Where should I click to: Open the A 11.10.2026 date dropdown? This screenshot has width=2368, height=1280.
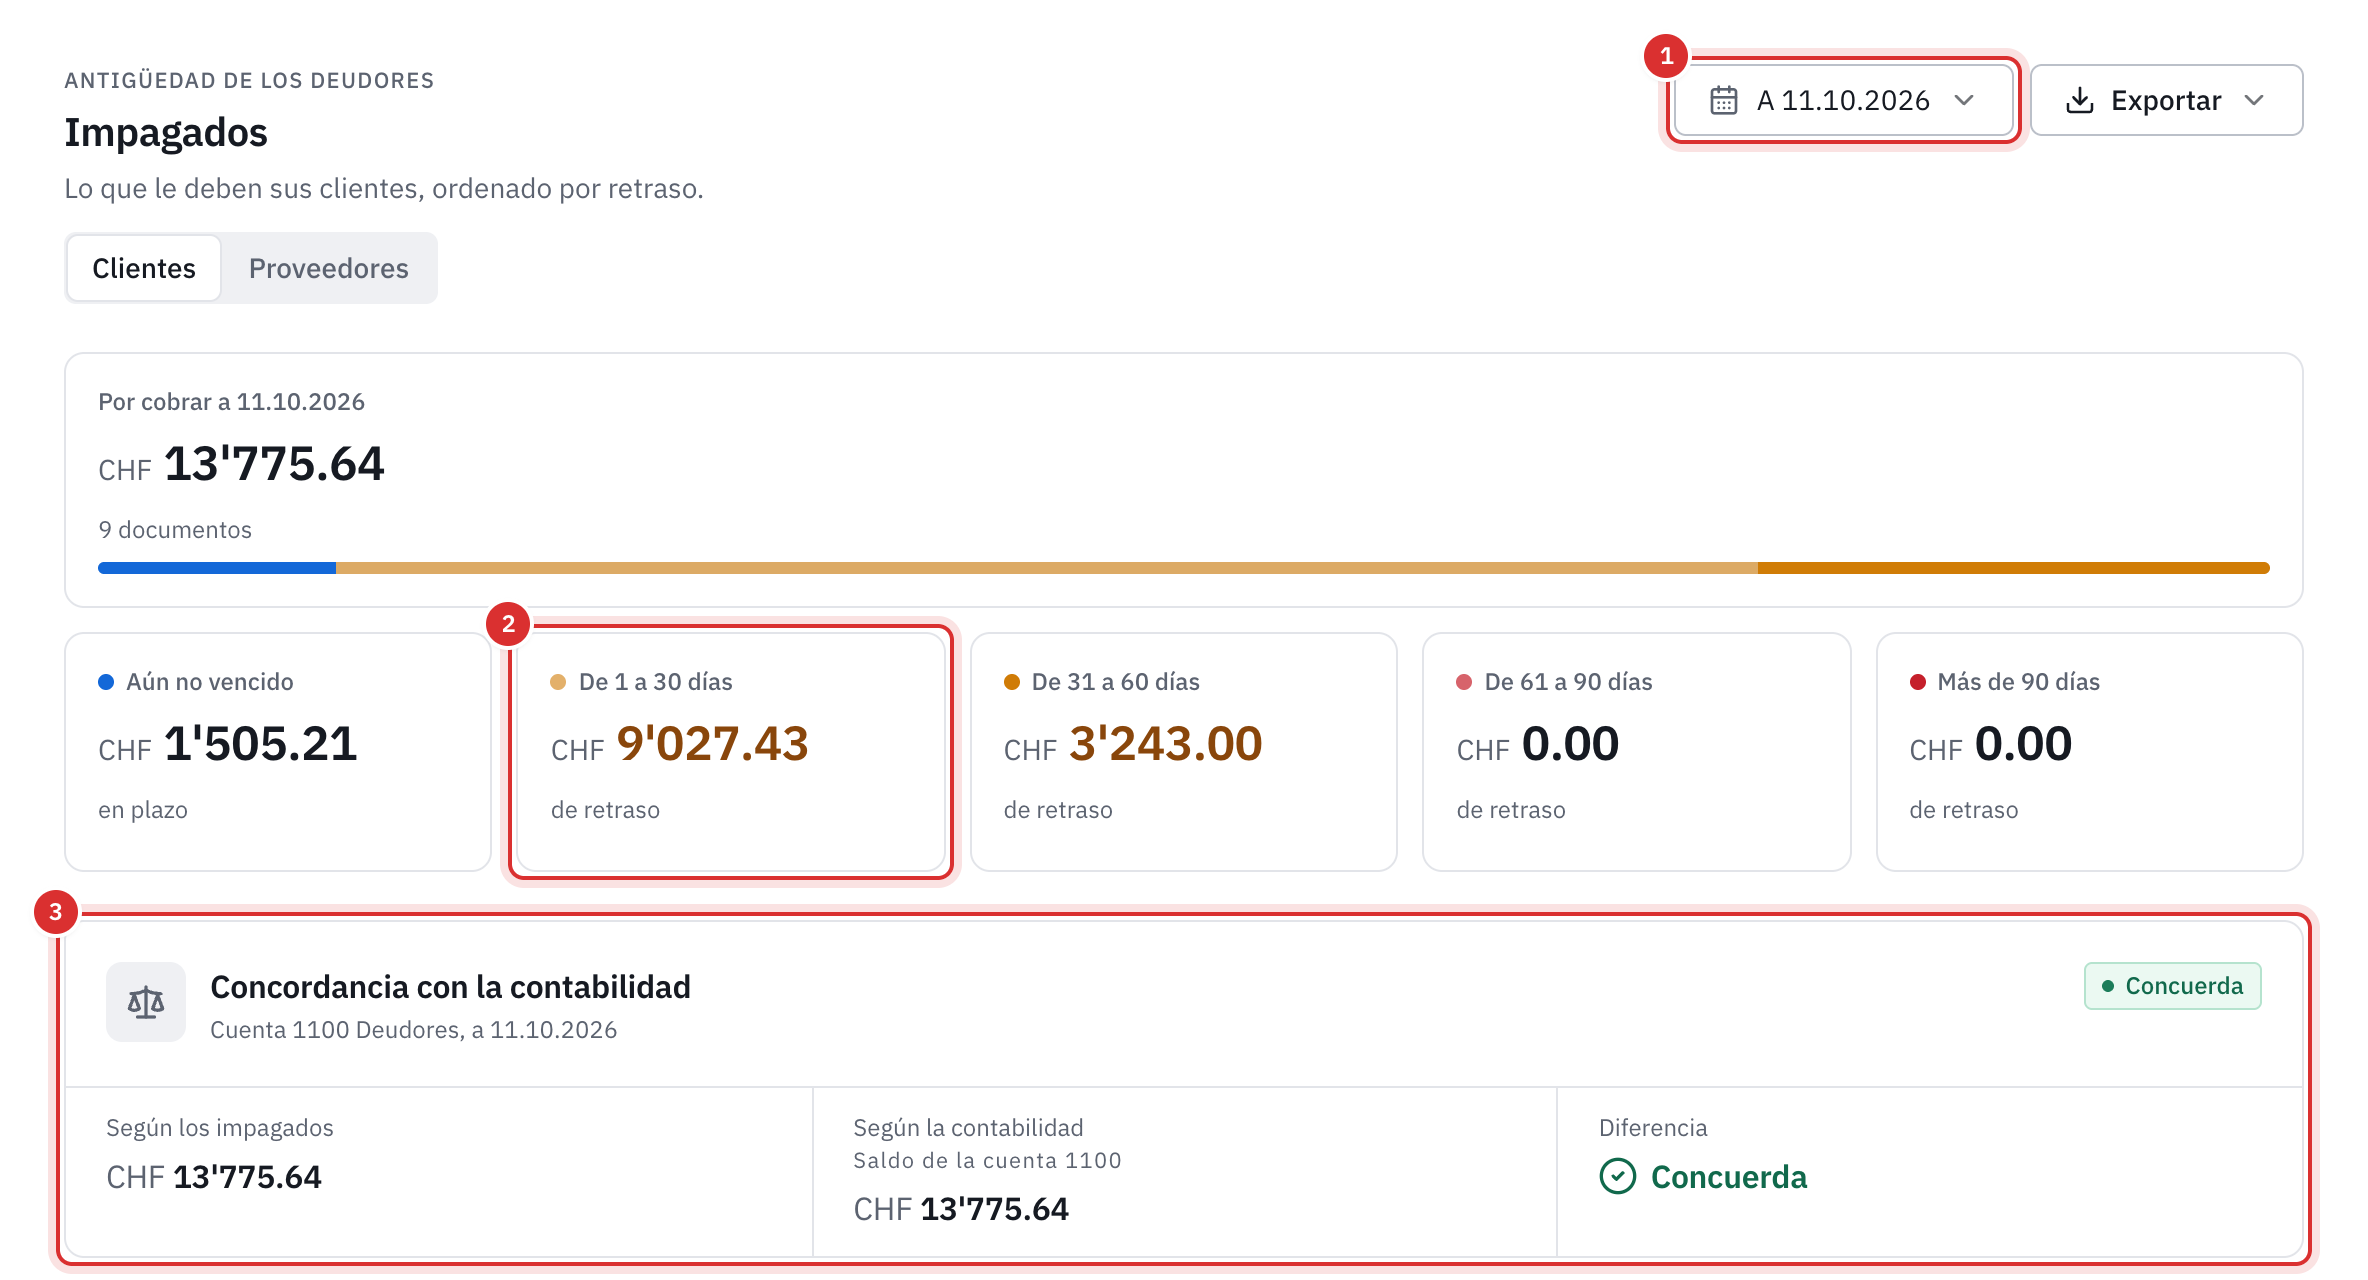tap(1843, 100)
